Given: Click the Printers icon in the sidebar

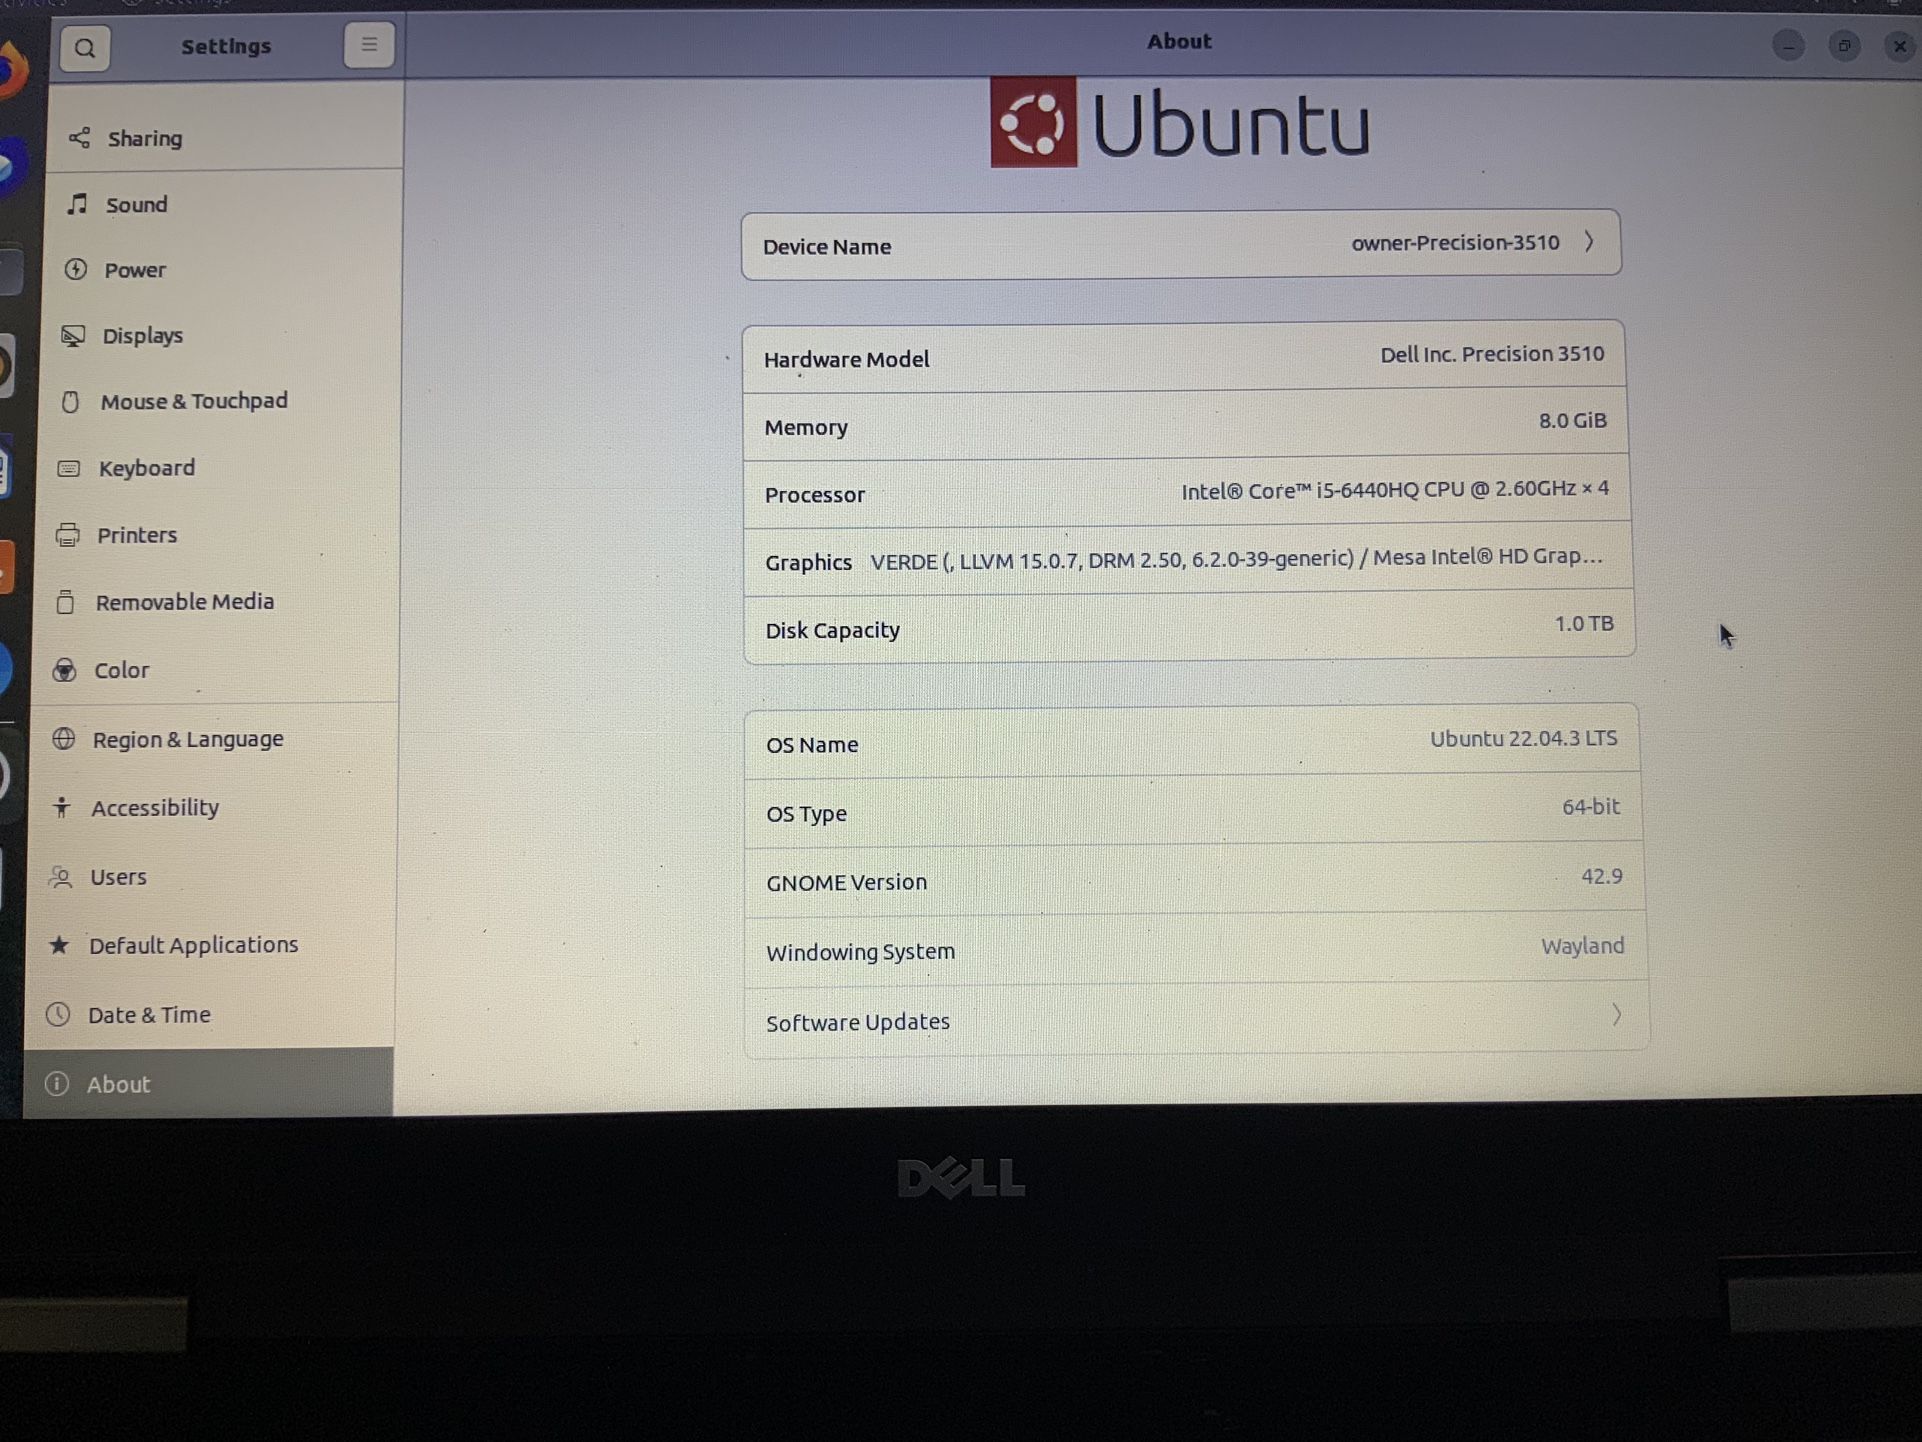Looking at the screenshot, I should 68,535.
